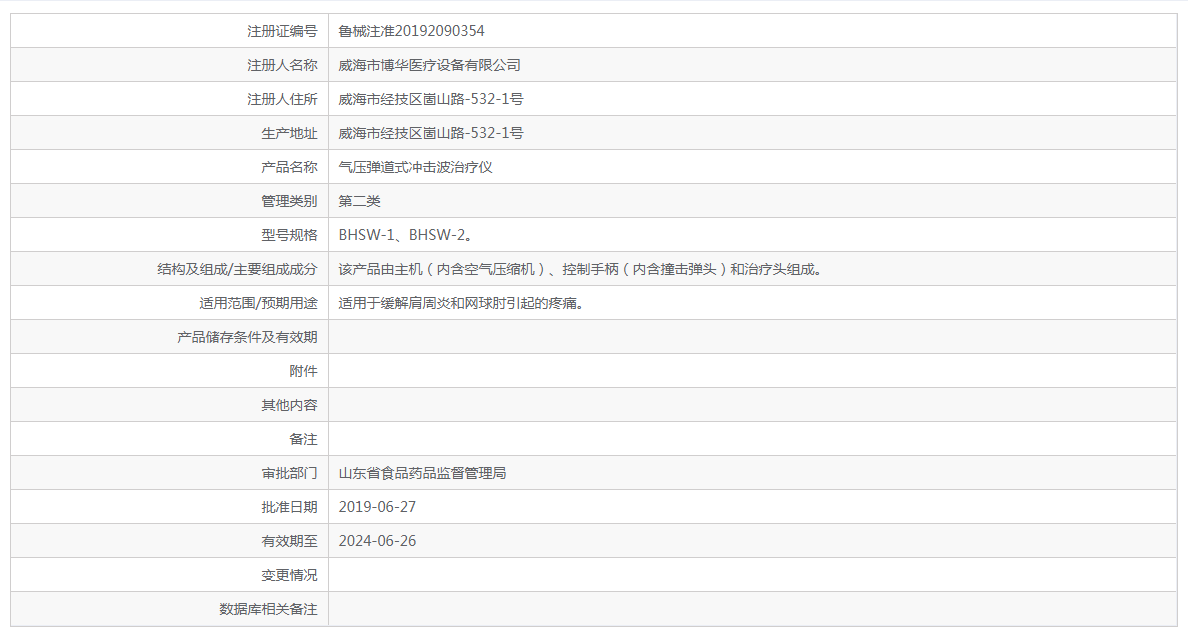Select the description starting 该产品由主机
Image resolution: width=1188 pixels, height=633 pixels.
(581, 269)
